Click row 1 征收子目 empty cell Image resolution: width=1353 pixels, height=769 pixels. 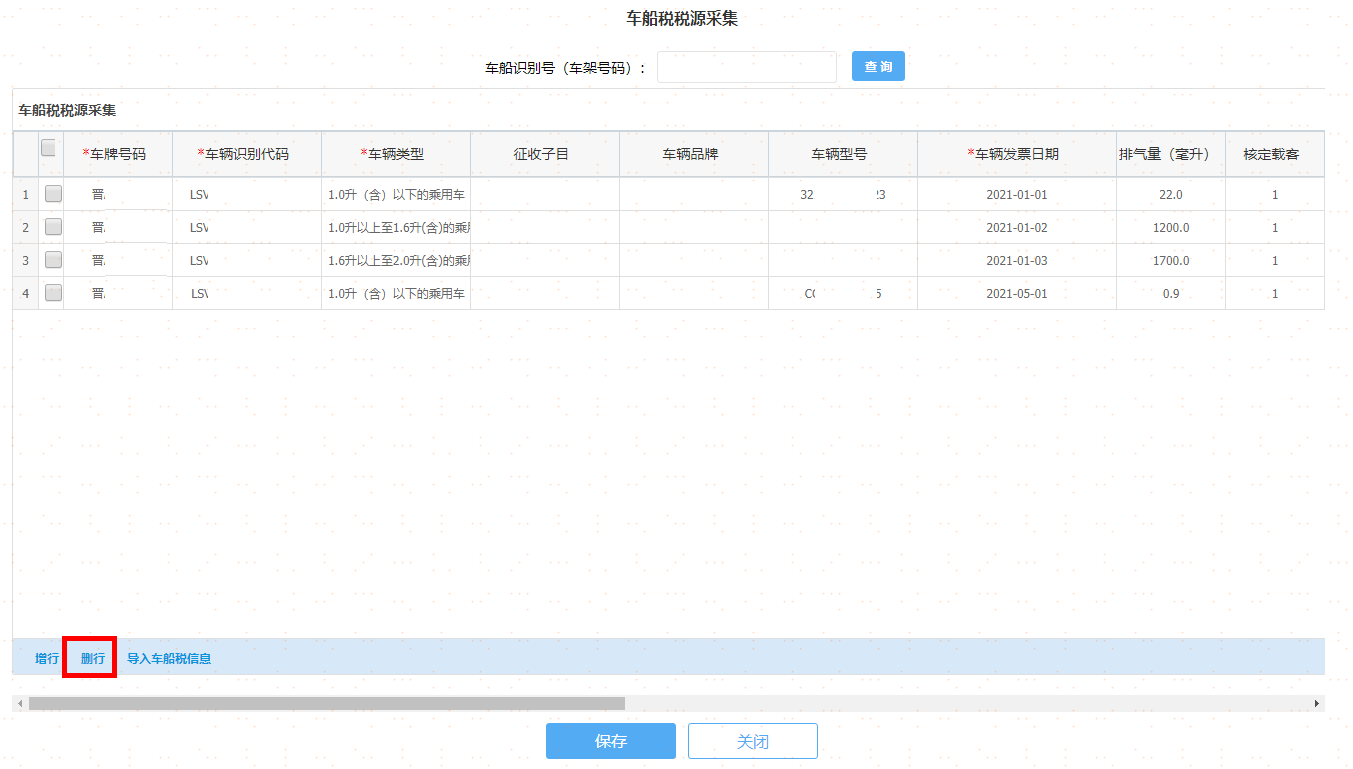tap(545, 194)
